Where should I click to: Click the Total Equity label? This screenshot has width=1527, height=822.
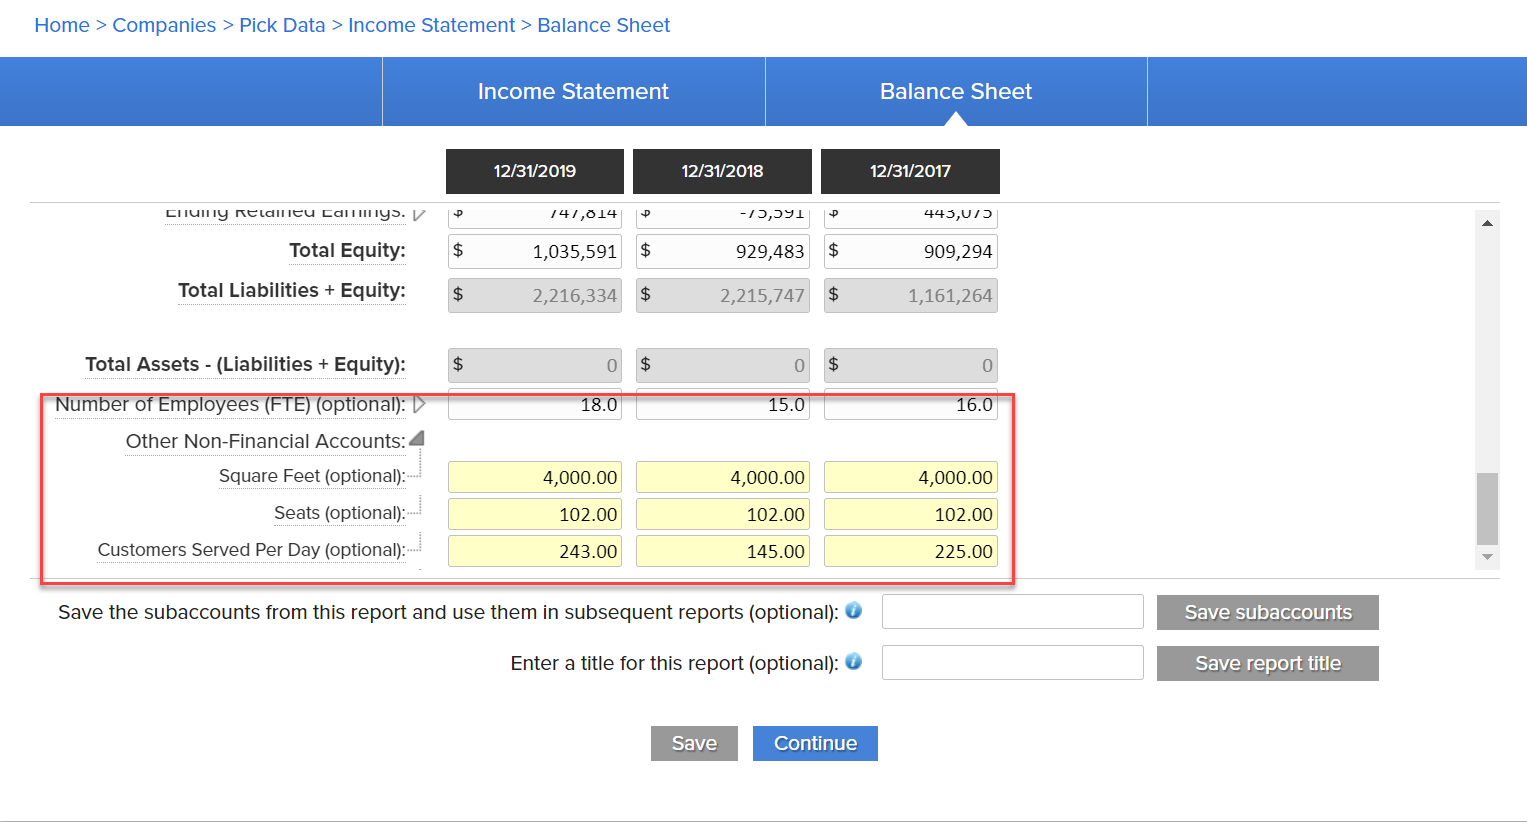point(347,250)
